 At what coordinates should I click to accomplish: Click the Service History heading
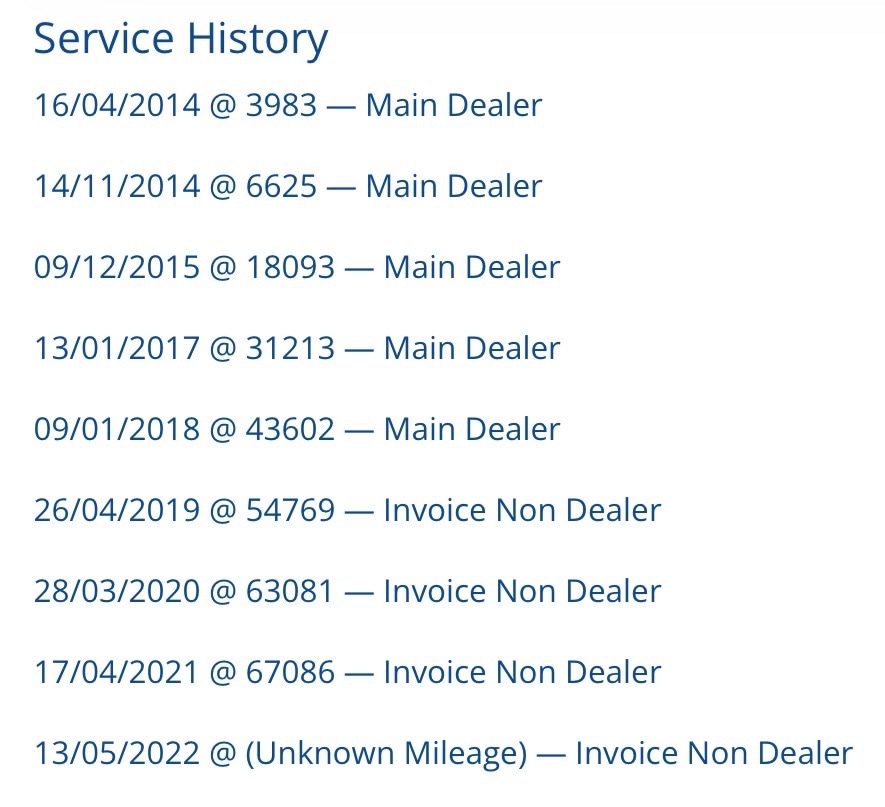[181, 40]
